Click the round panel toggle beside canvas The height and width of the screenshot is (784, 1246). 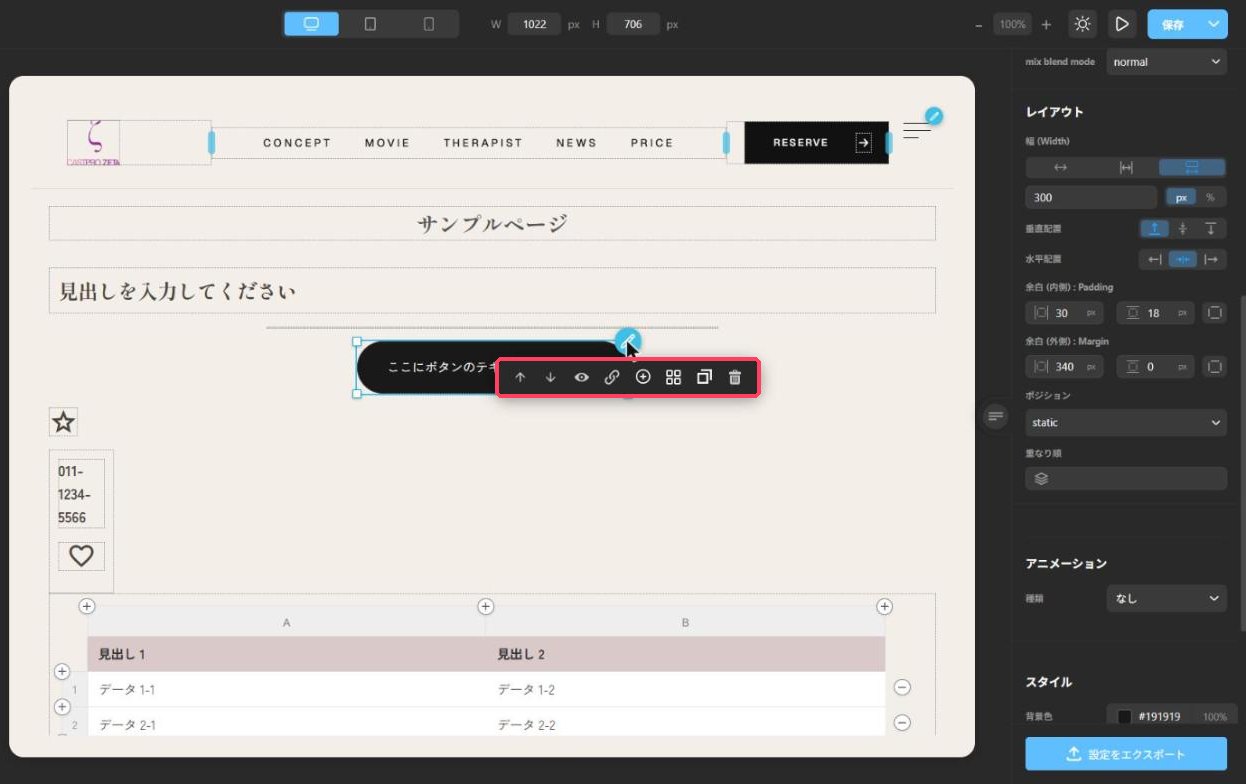(994, 416)
